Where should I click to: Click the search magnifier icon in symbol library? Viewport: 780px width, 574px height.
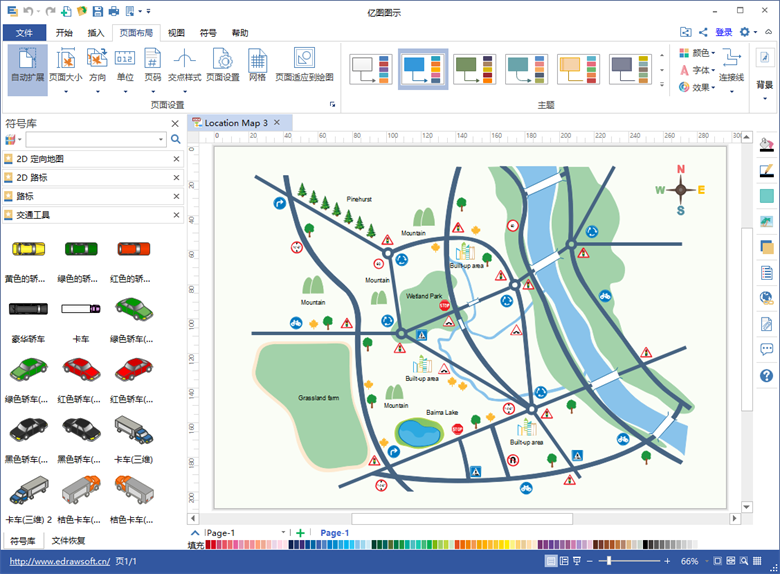[176, 139]
